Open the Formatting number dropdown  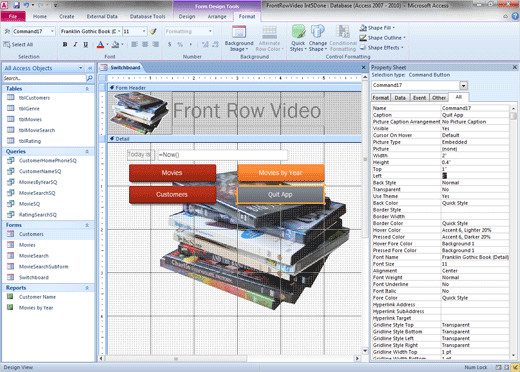(210, 31)
